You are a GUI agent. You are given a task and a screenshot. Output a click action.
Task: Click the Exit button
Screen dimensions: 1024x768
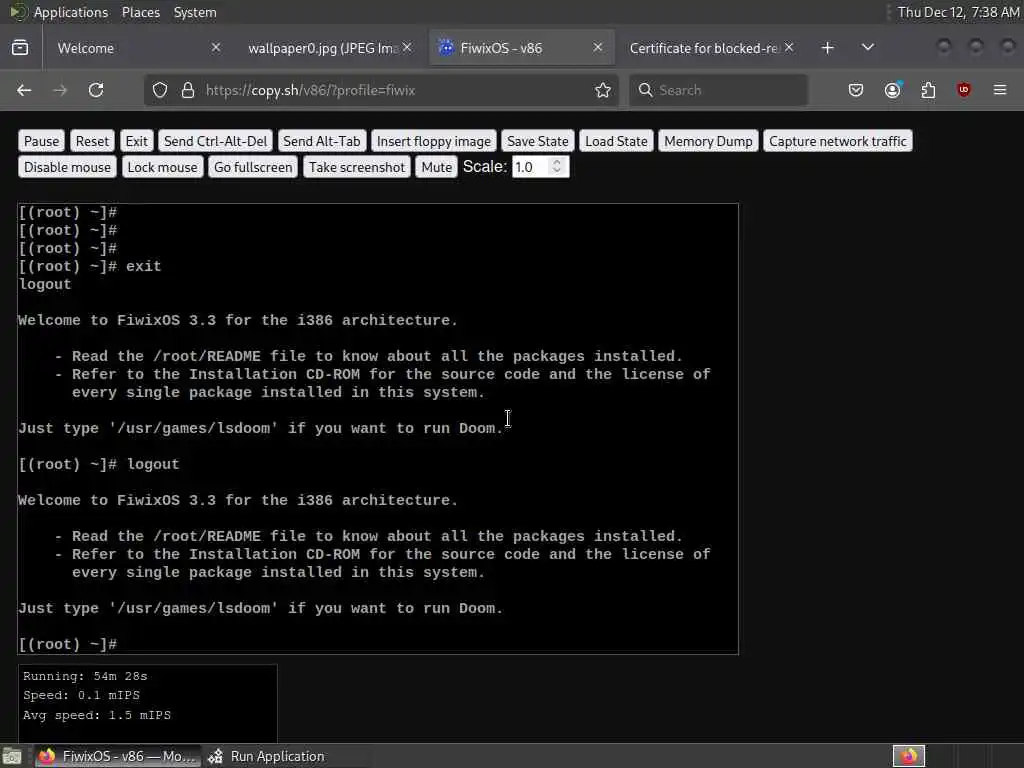tap(136, 141)
